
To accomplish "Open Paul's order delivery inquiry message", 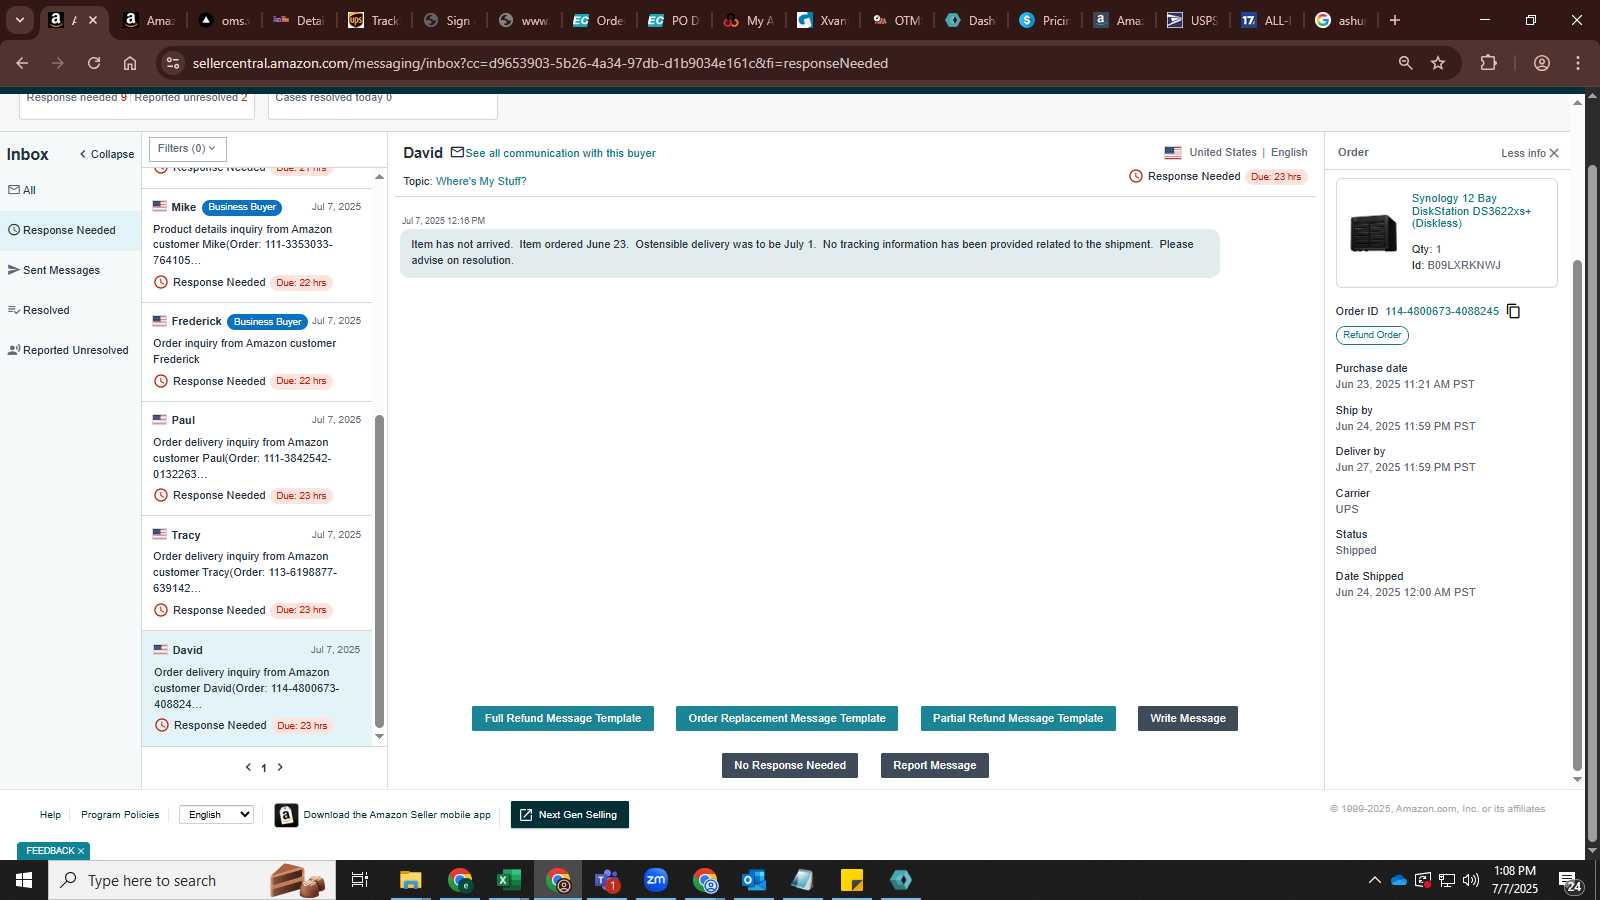I will 257,459.
